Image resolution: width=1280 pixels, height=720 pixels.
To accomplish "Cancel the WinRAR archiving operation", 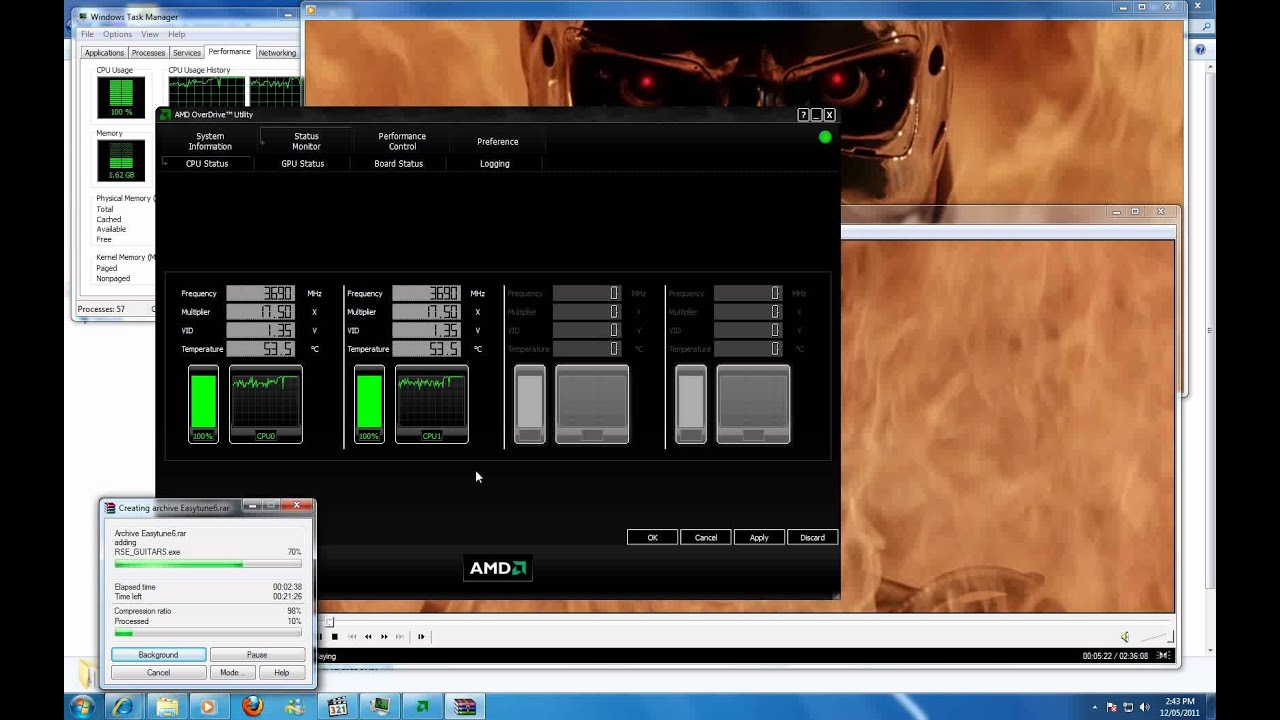I will [x=158, y=673].
